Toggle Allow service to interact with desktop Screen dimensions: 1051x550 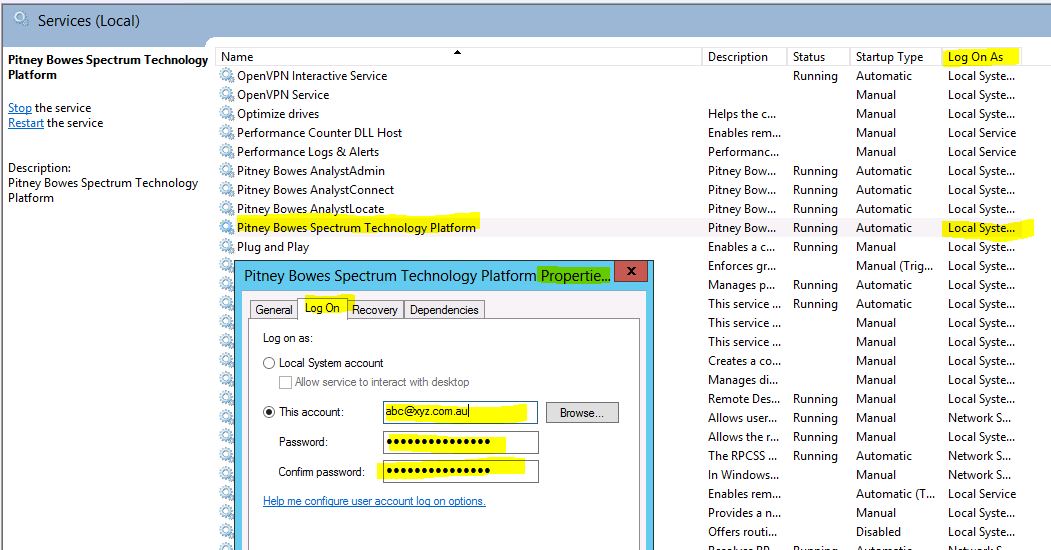[285, 383]
